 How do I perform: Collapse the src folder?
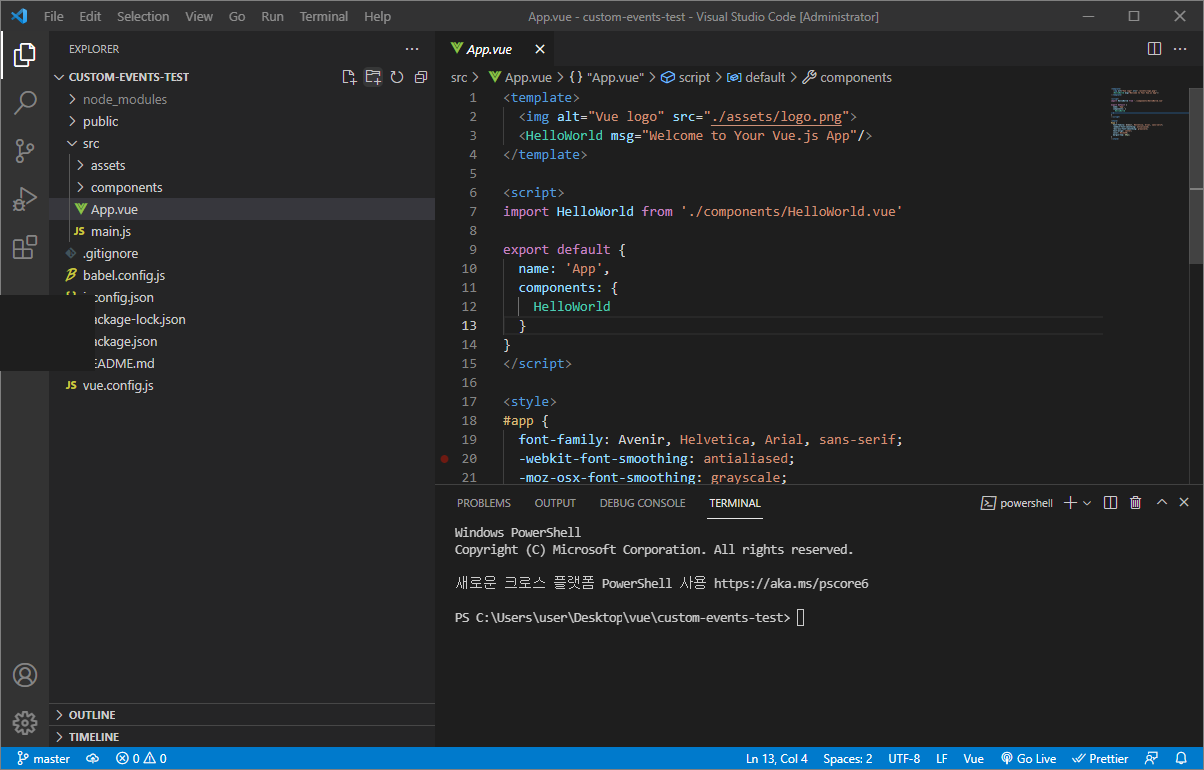click(242, 143)
